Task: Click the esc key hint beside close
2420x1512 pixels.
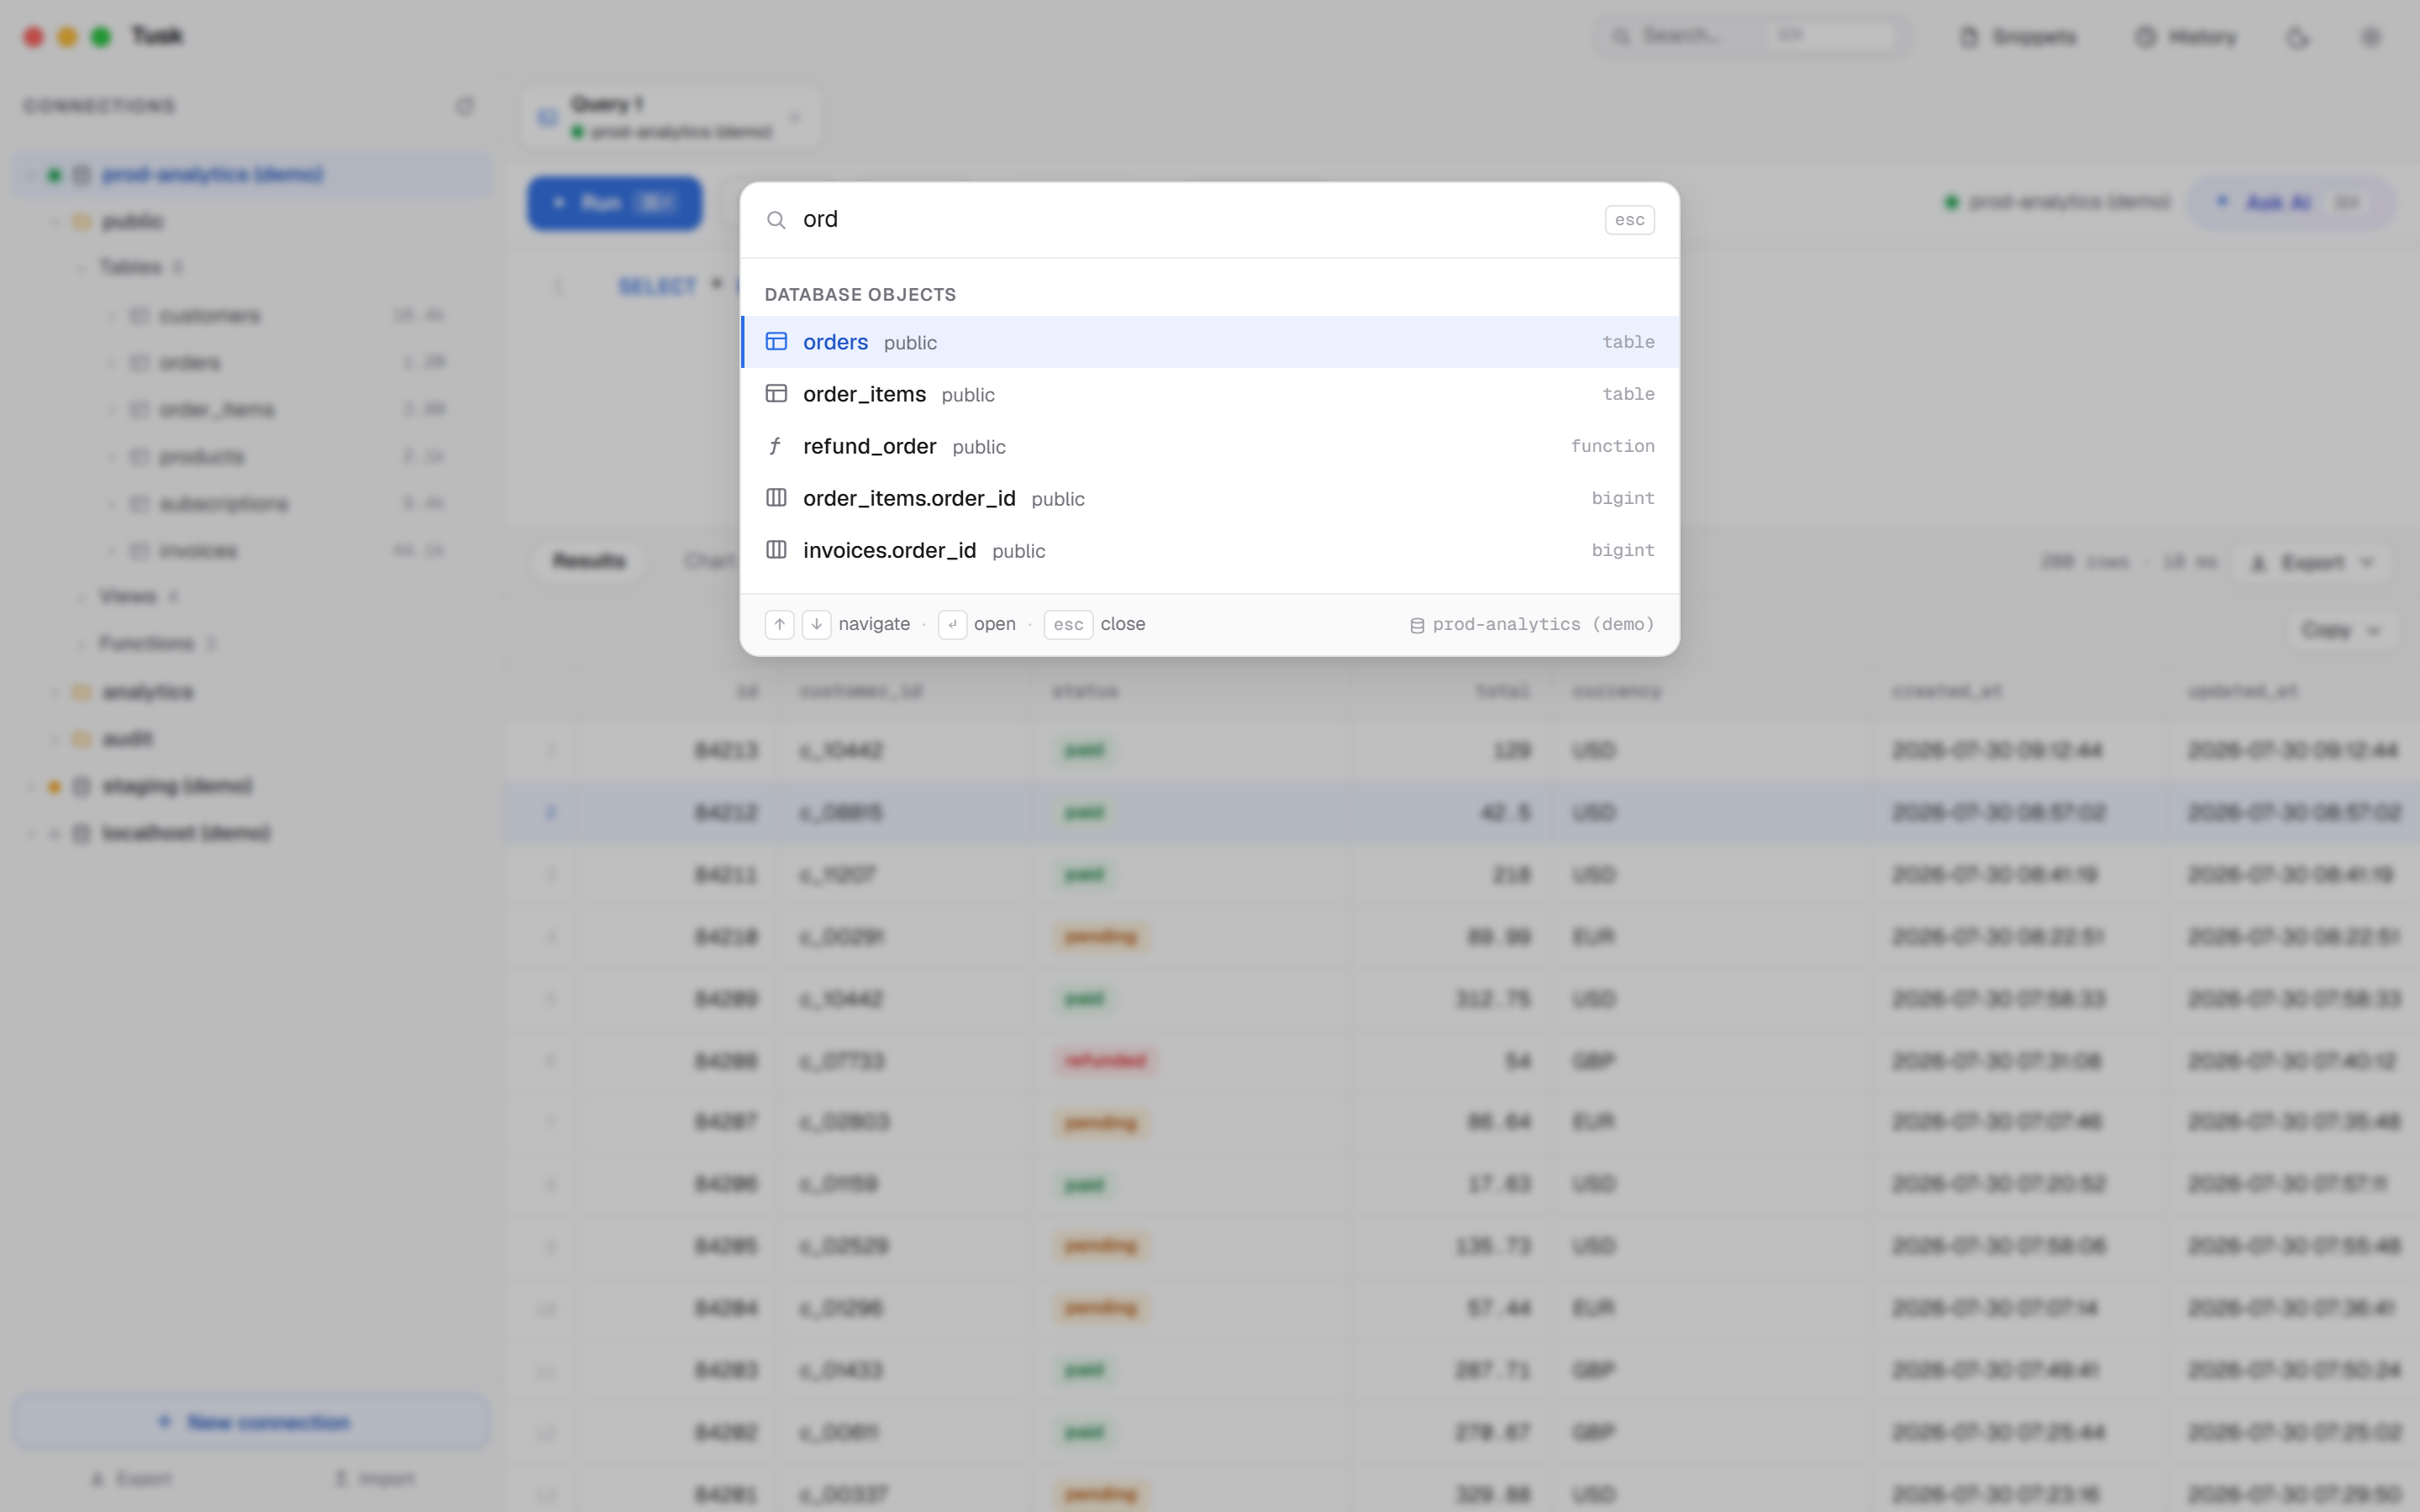Action: point(1068,625)
